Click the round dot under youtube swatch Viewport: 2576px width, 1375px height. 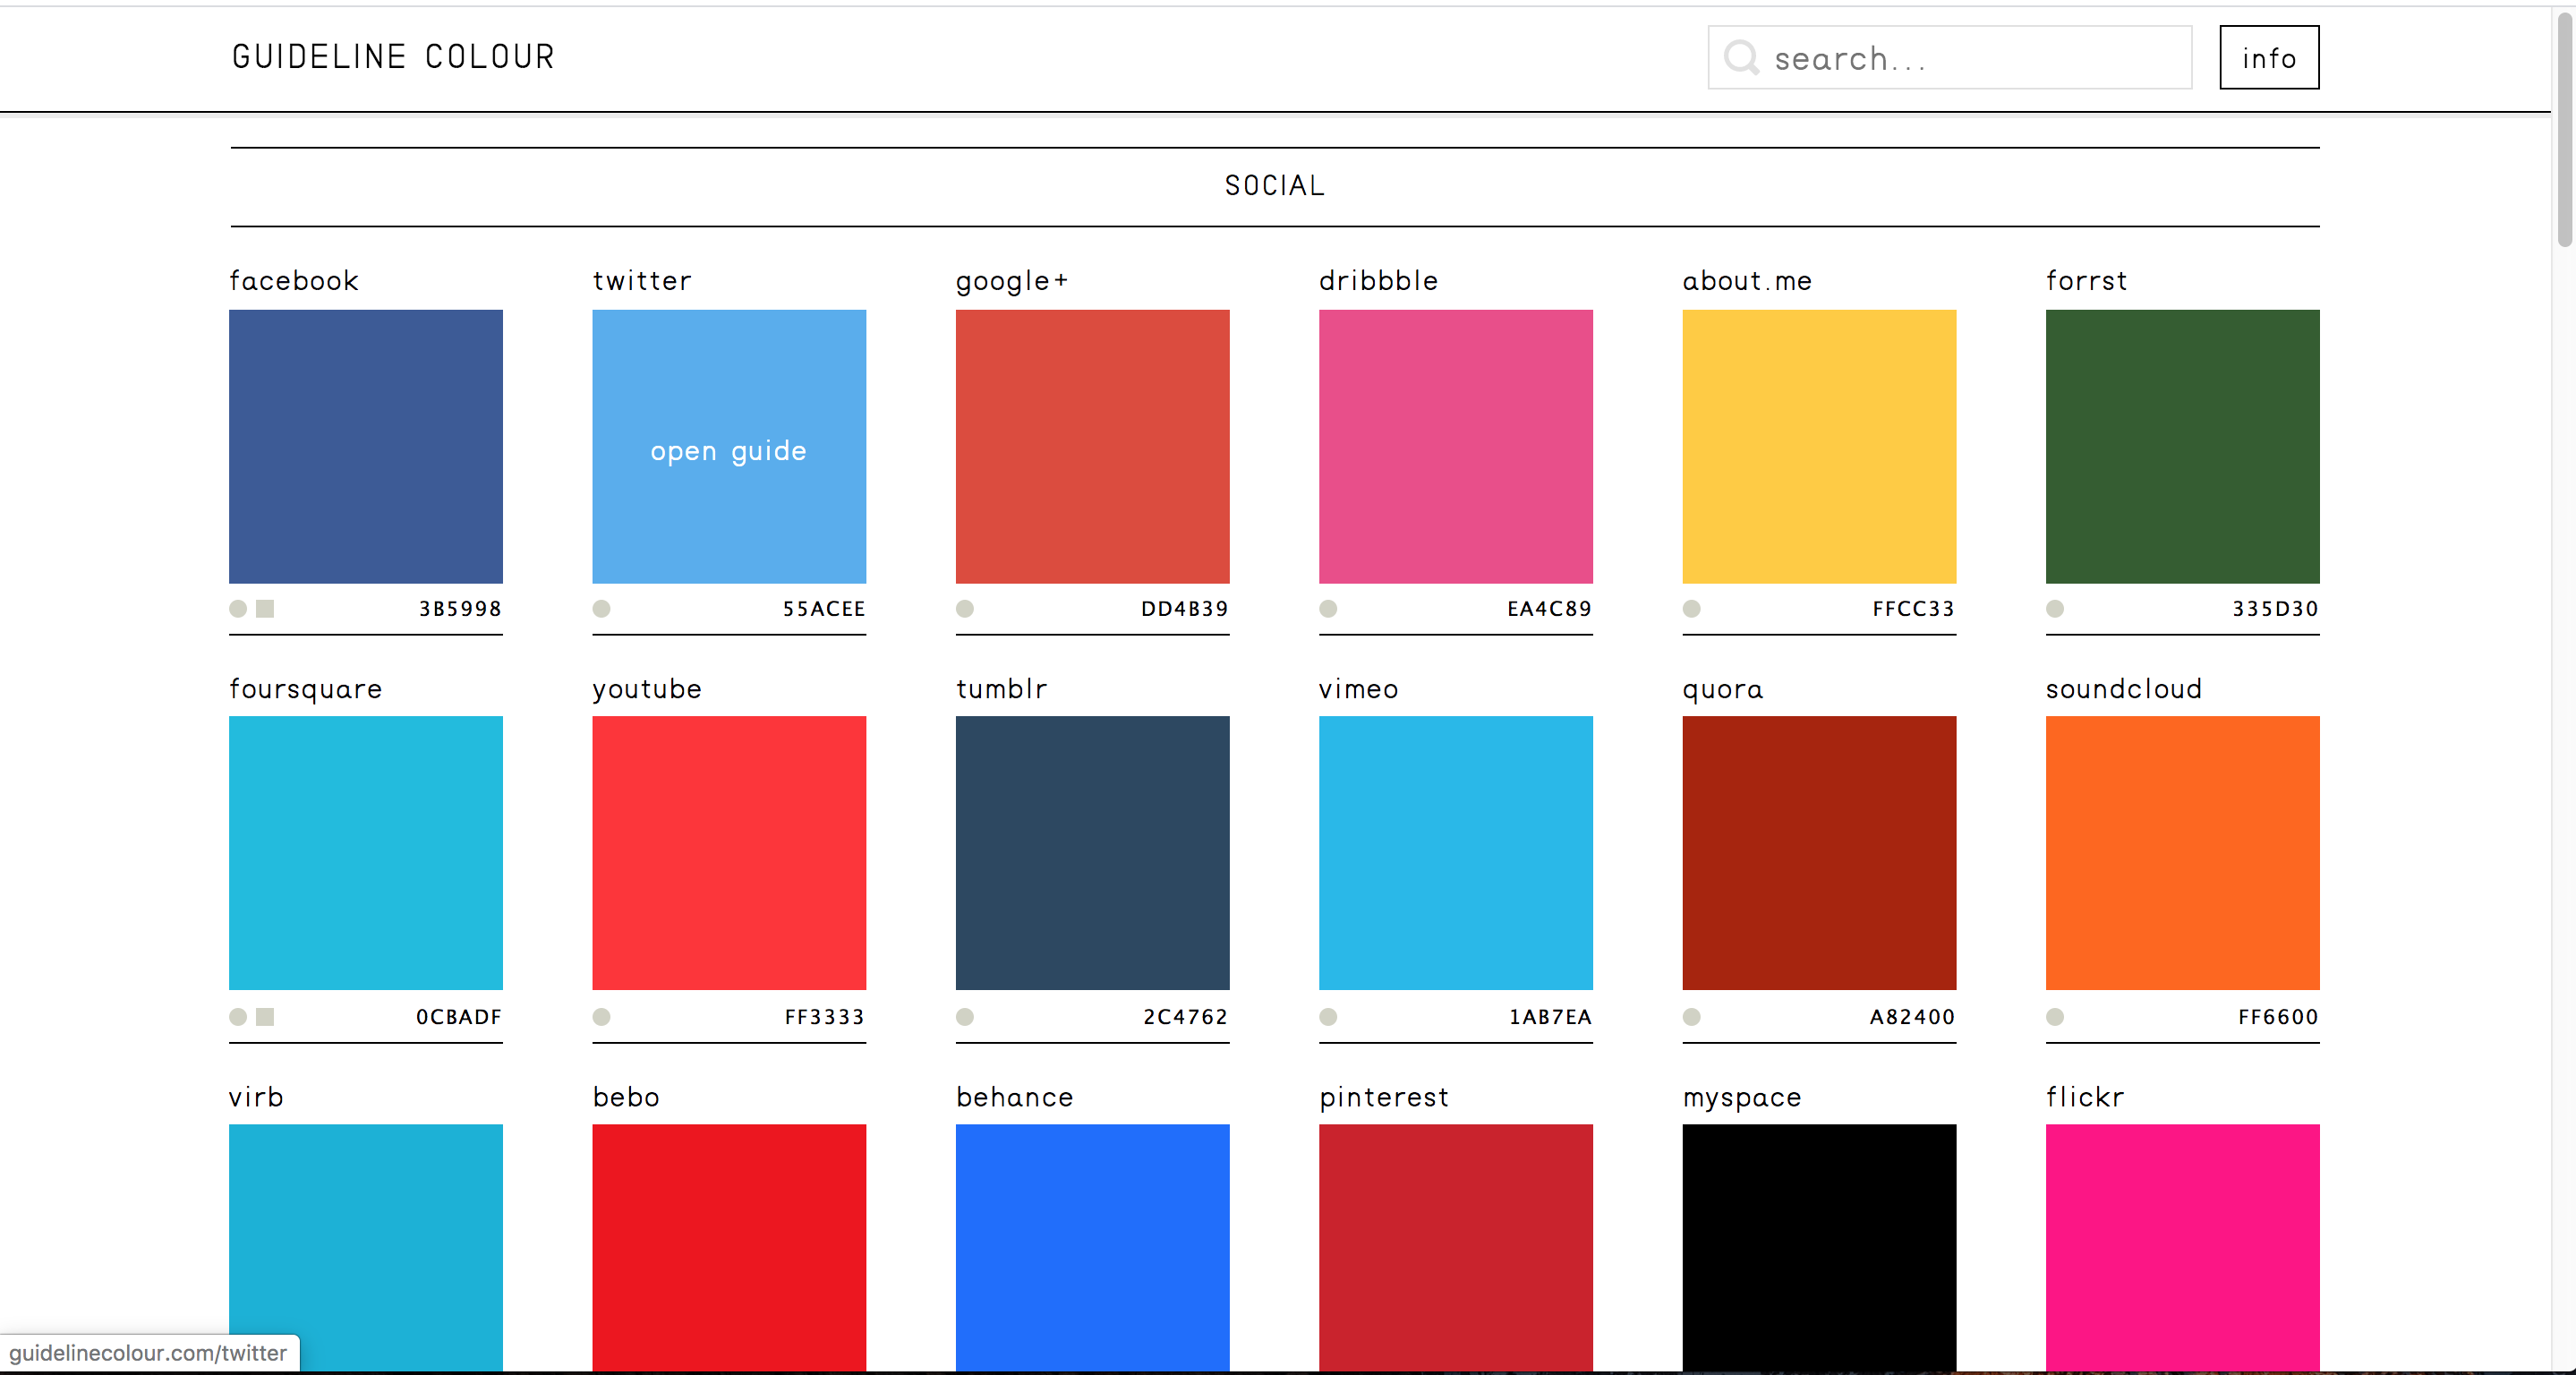click(x=601, y=1016)
